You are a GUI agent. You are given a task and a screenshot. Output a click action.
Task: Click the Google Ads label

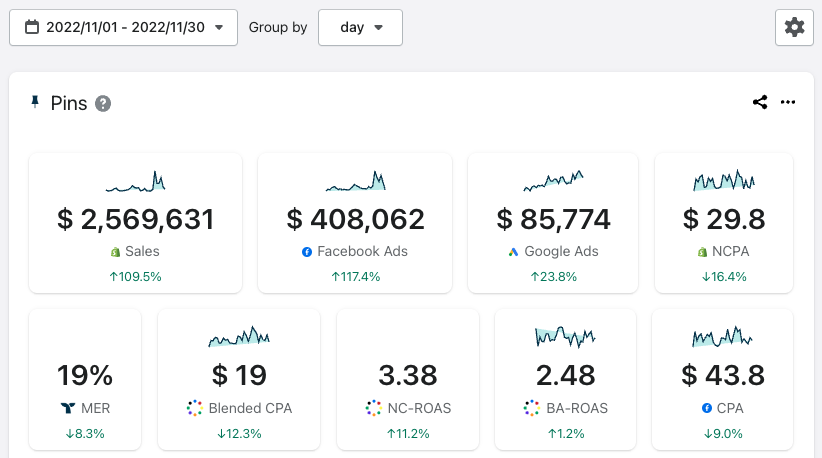(561, 252)
